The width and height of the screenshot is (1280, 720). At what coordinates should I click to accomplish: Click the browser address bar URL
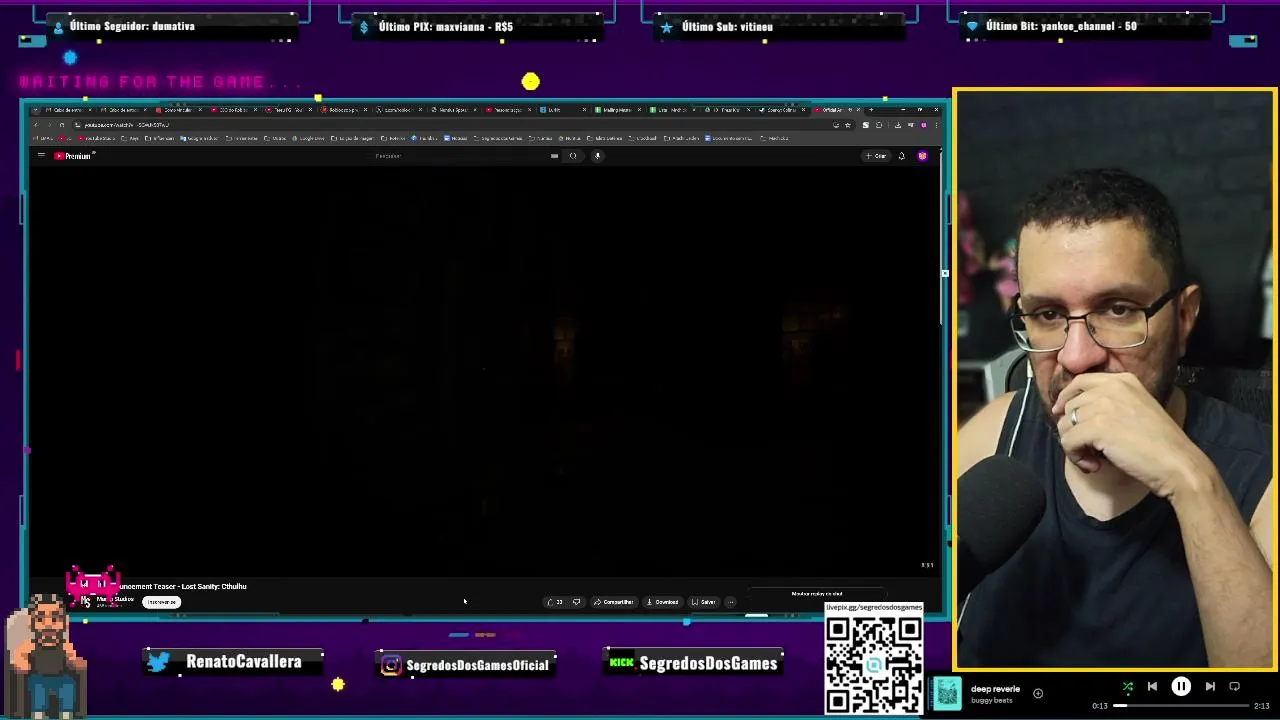(x=126, y=125)
